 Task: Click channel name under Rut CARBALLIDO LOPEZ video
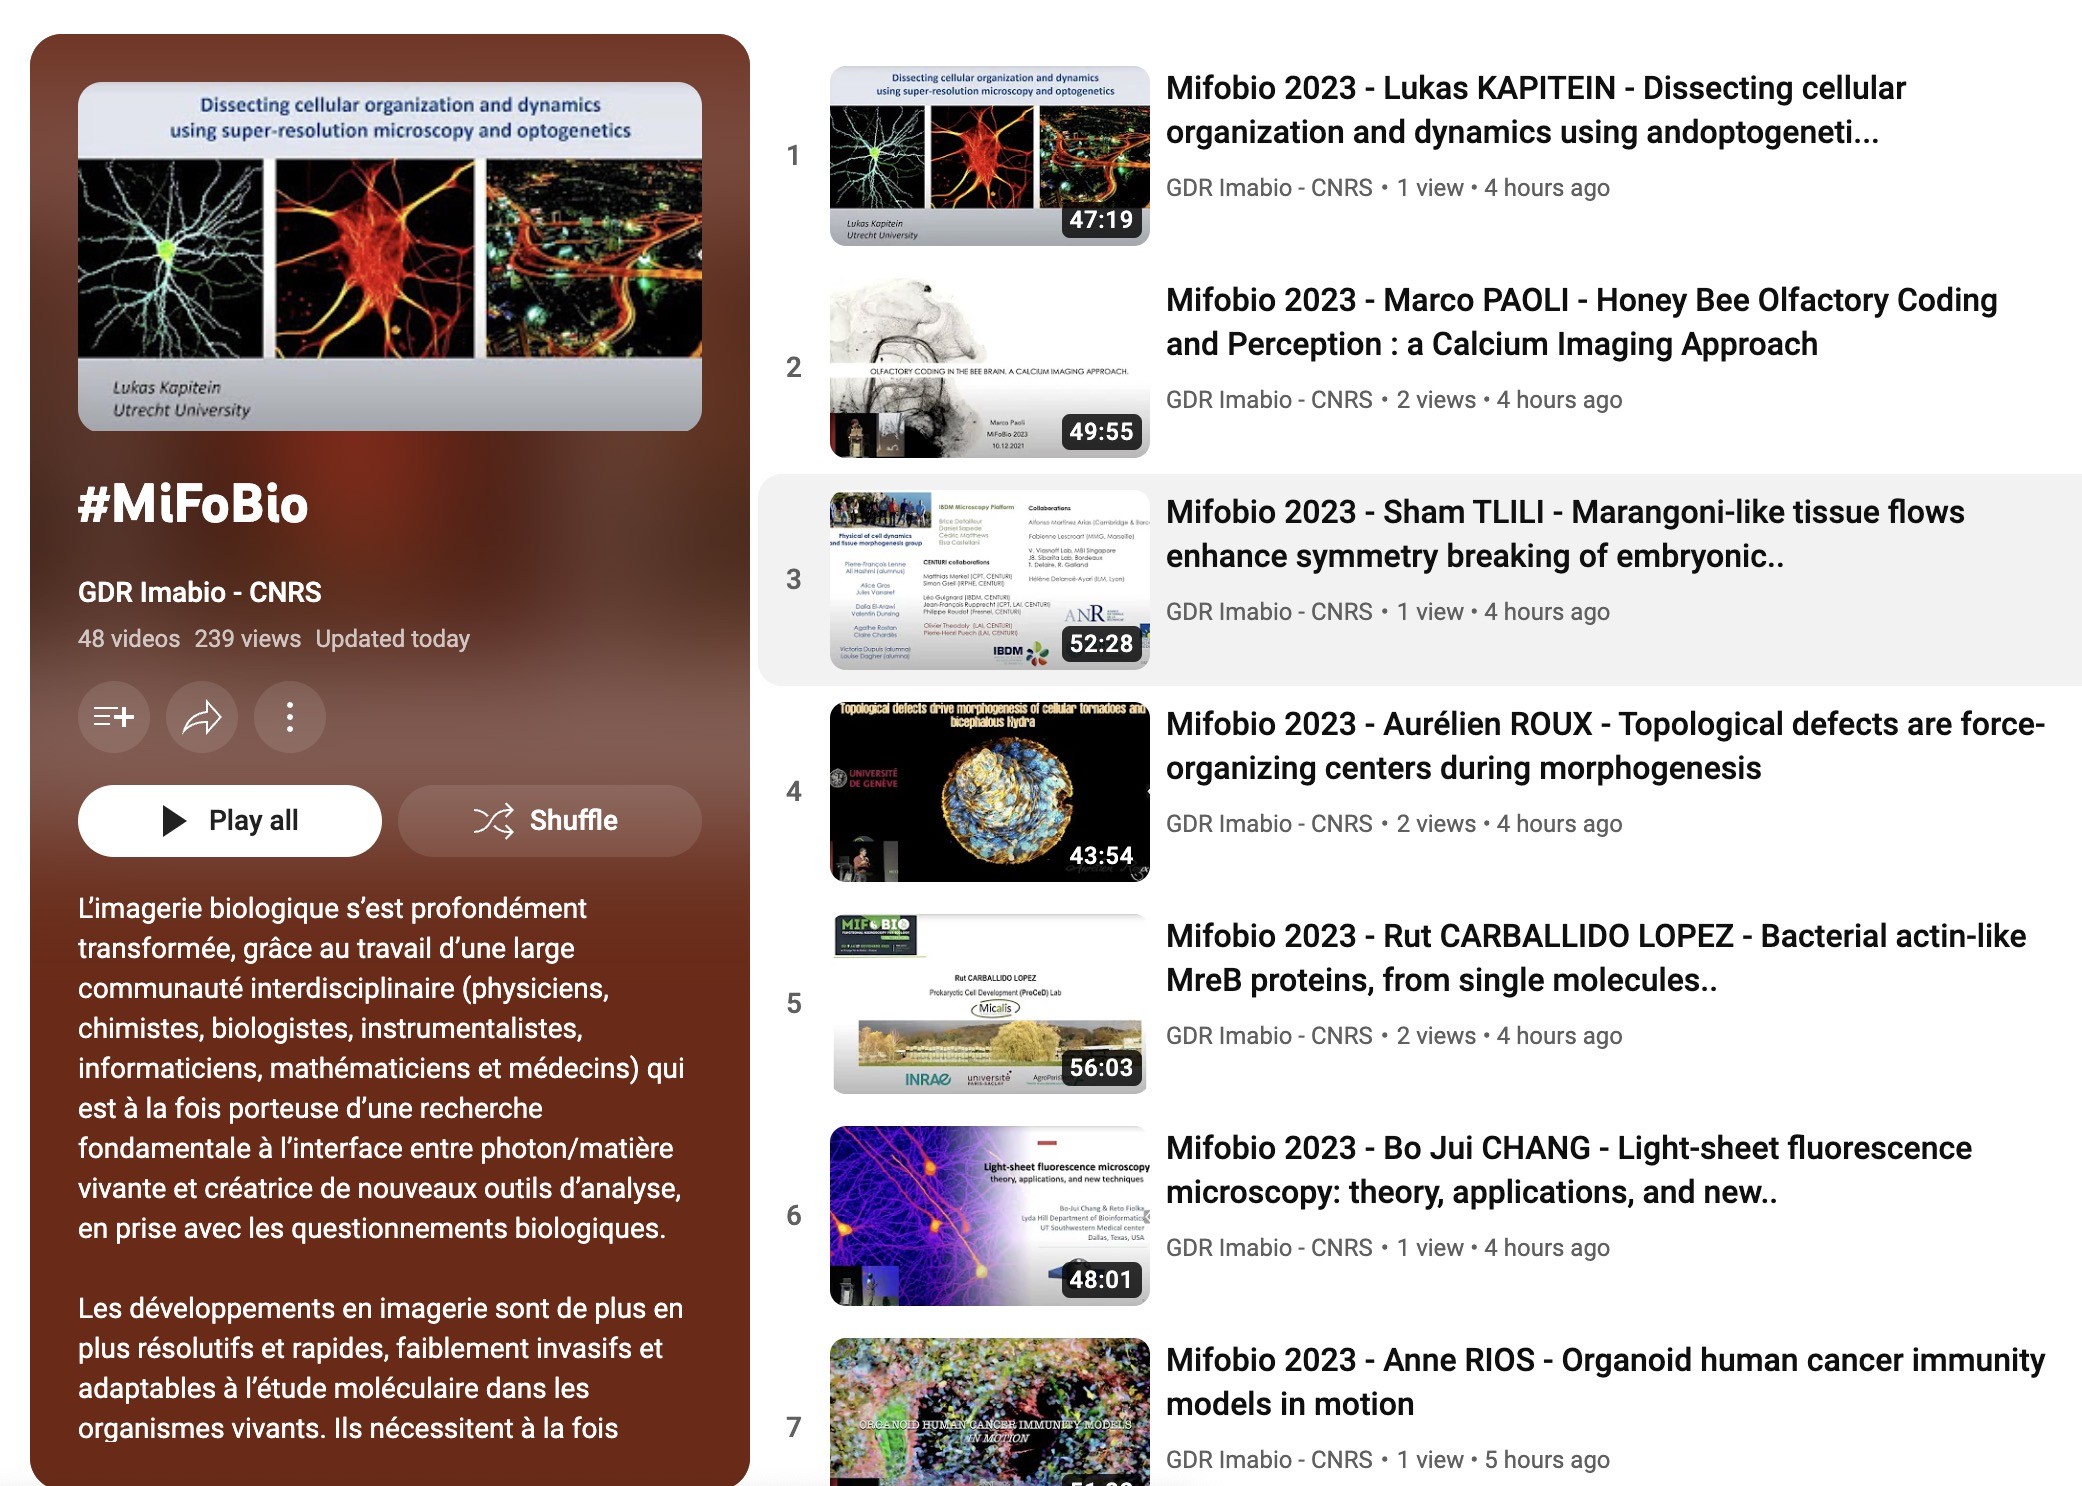coord(1269,1036)
